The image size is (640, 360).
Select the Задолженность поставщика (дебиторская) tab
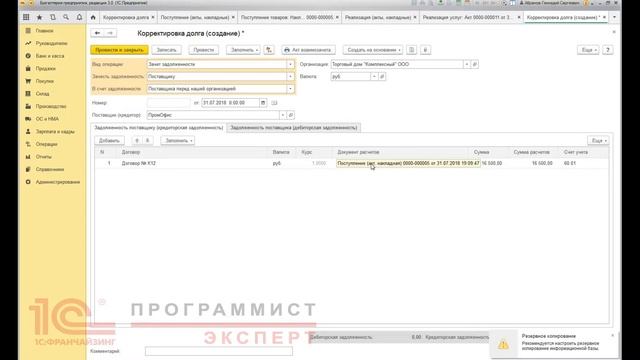click(293, 128)
